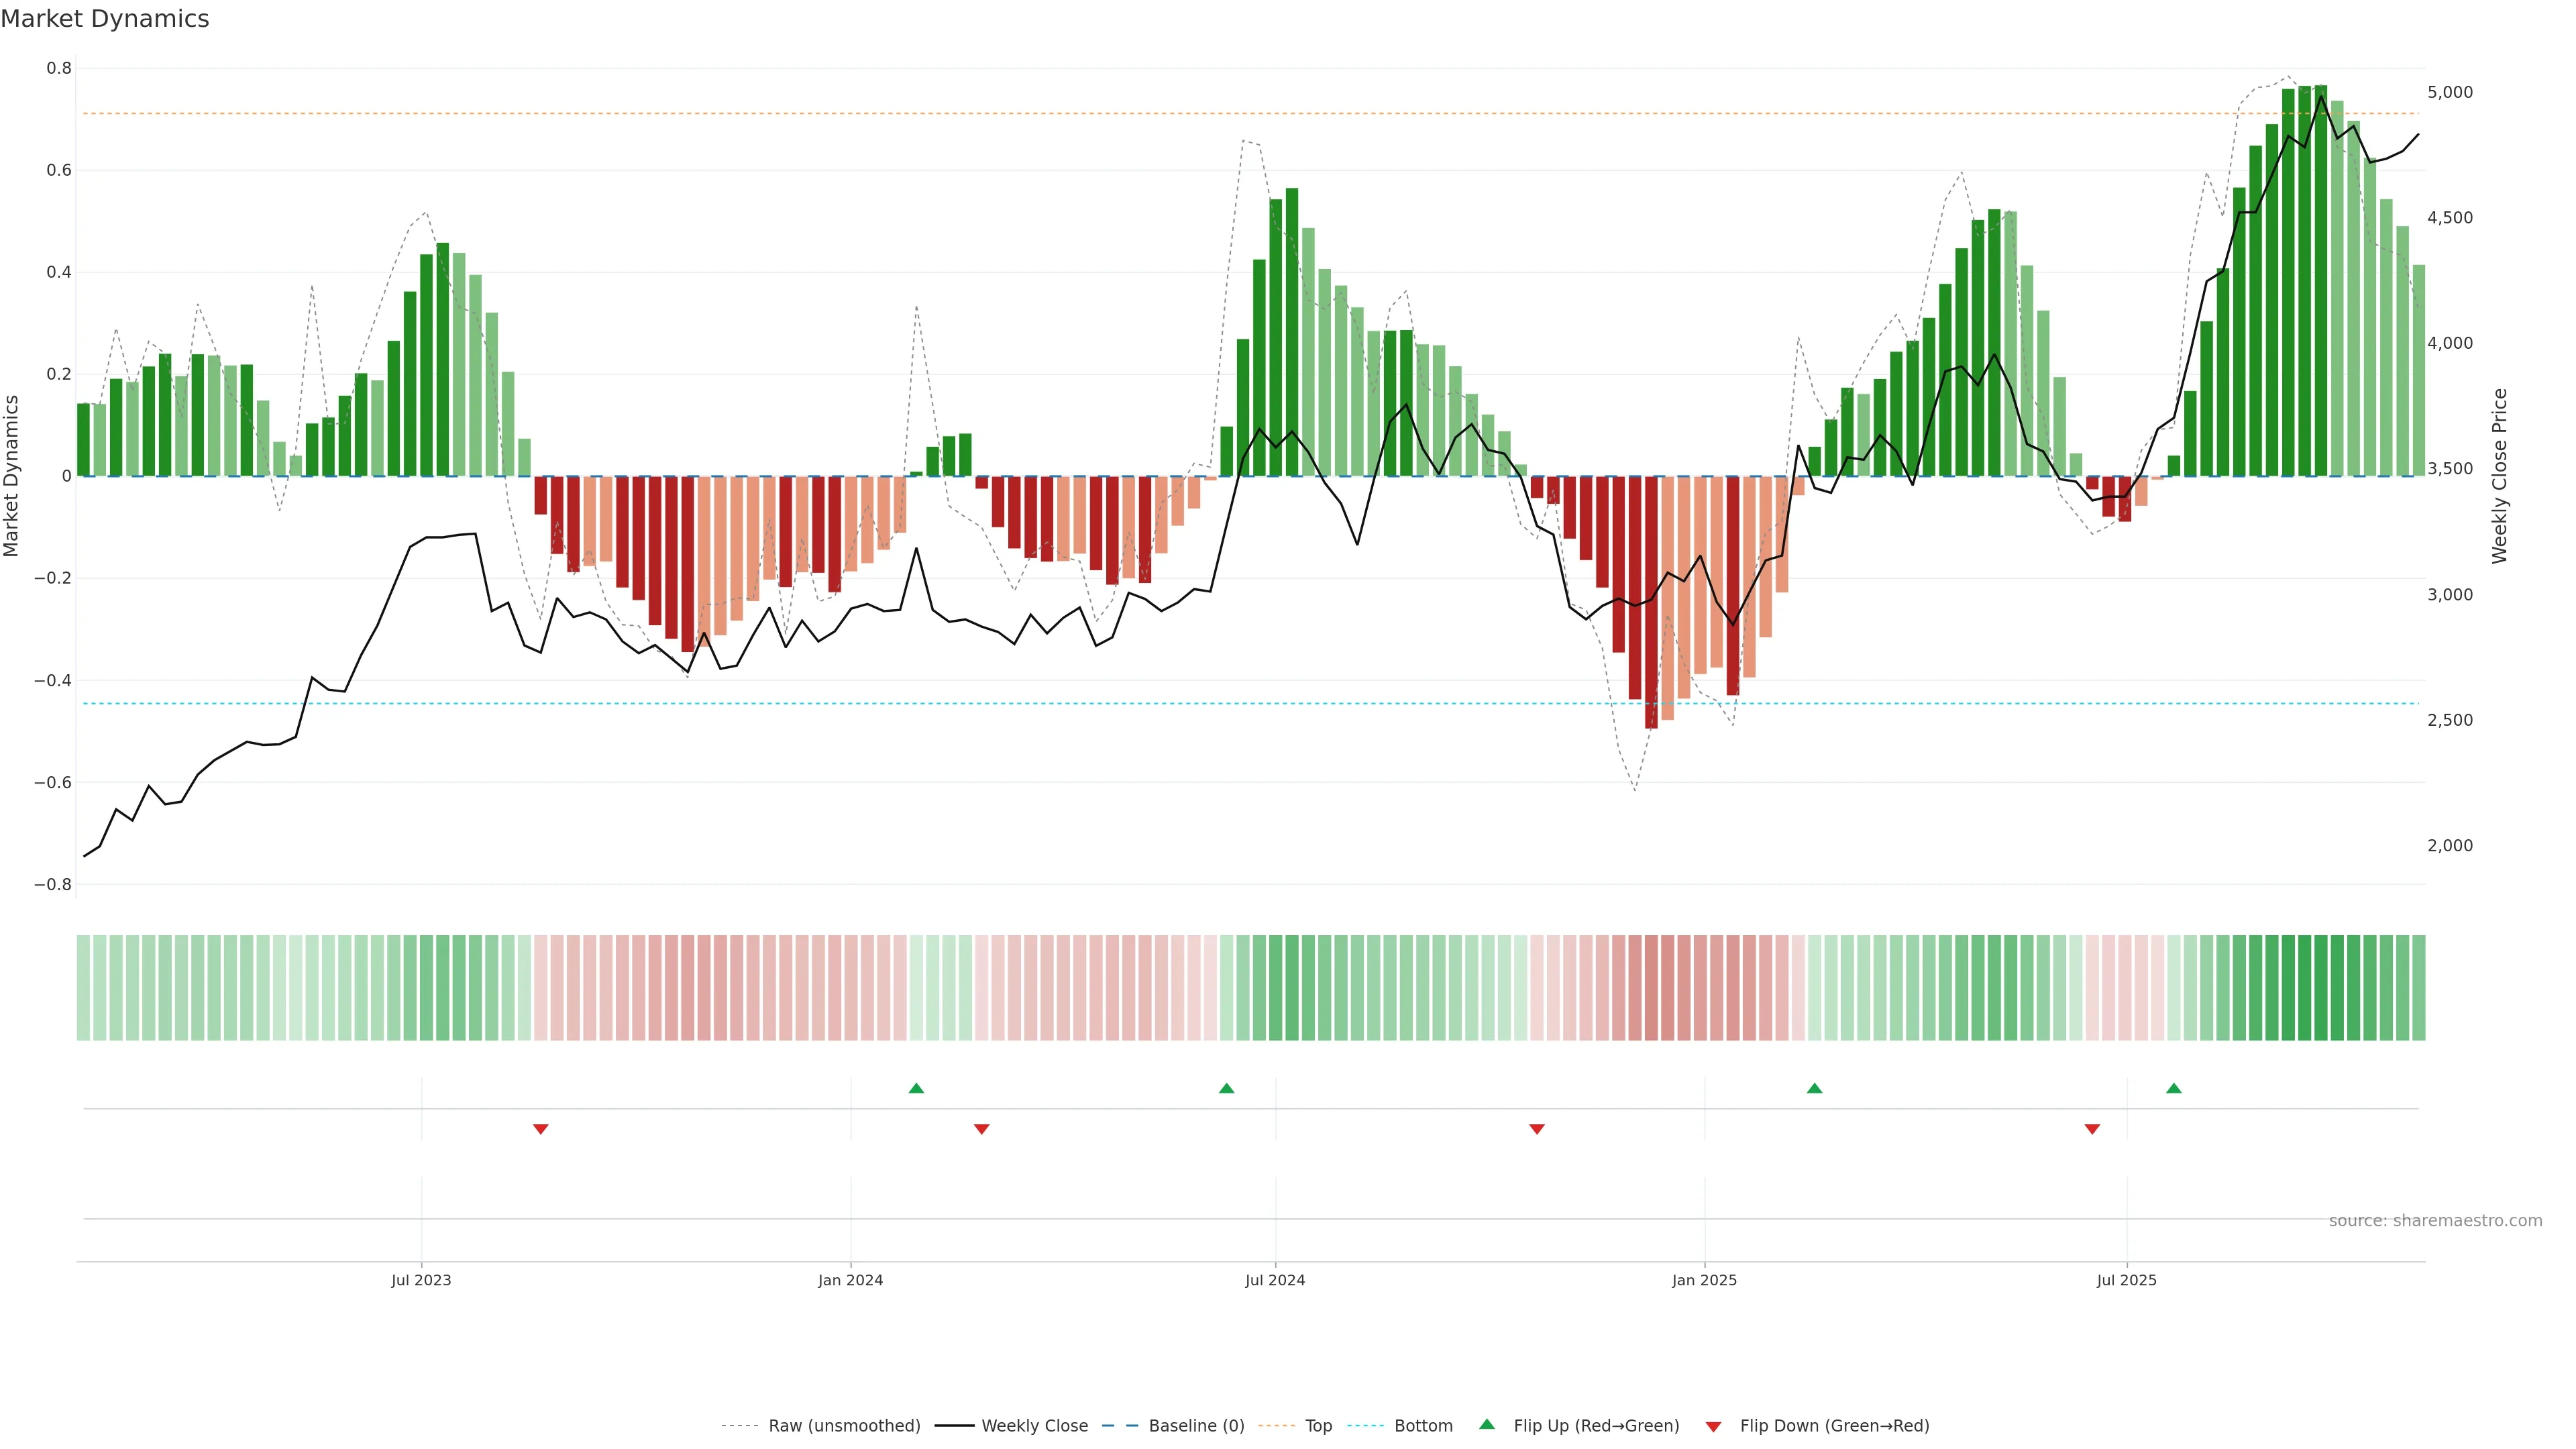Viewport: 2576px width, 1449px height.
Task: Click the Market Dynamics chart title
Action: click(105, 19)
